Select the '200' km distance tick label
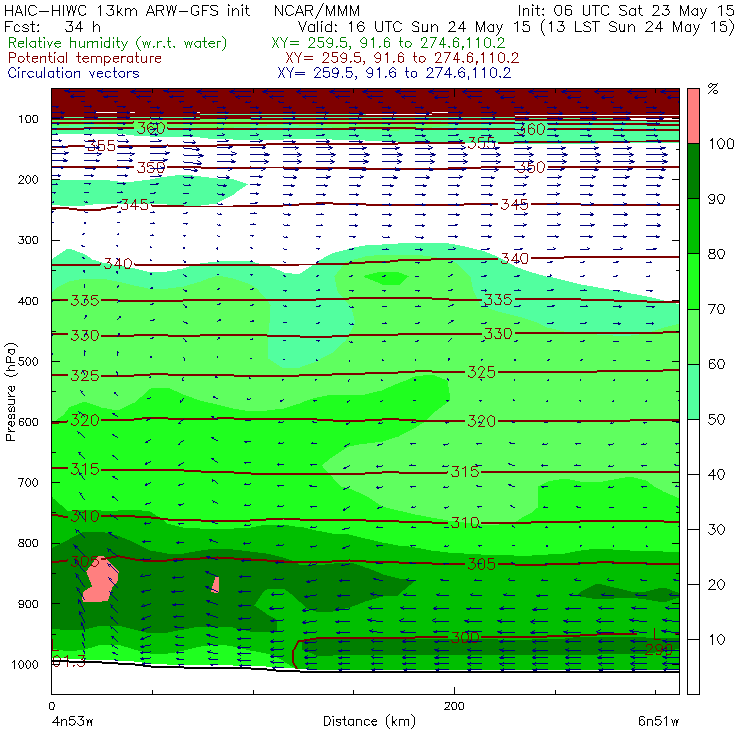740x740 pixels. tap(454, 706)
